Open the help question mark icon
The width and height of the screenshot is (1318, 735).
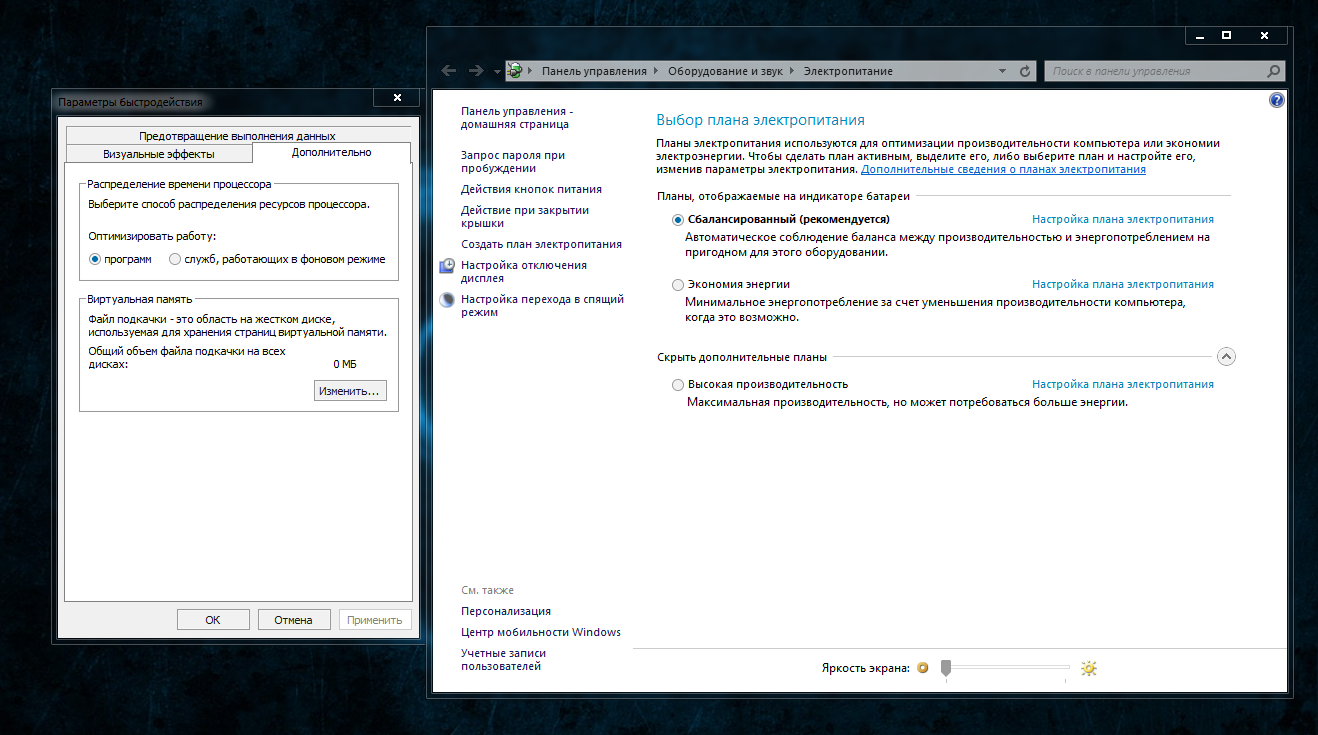1276,100
